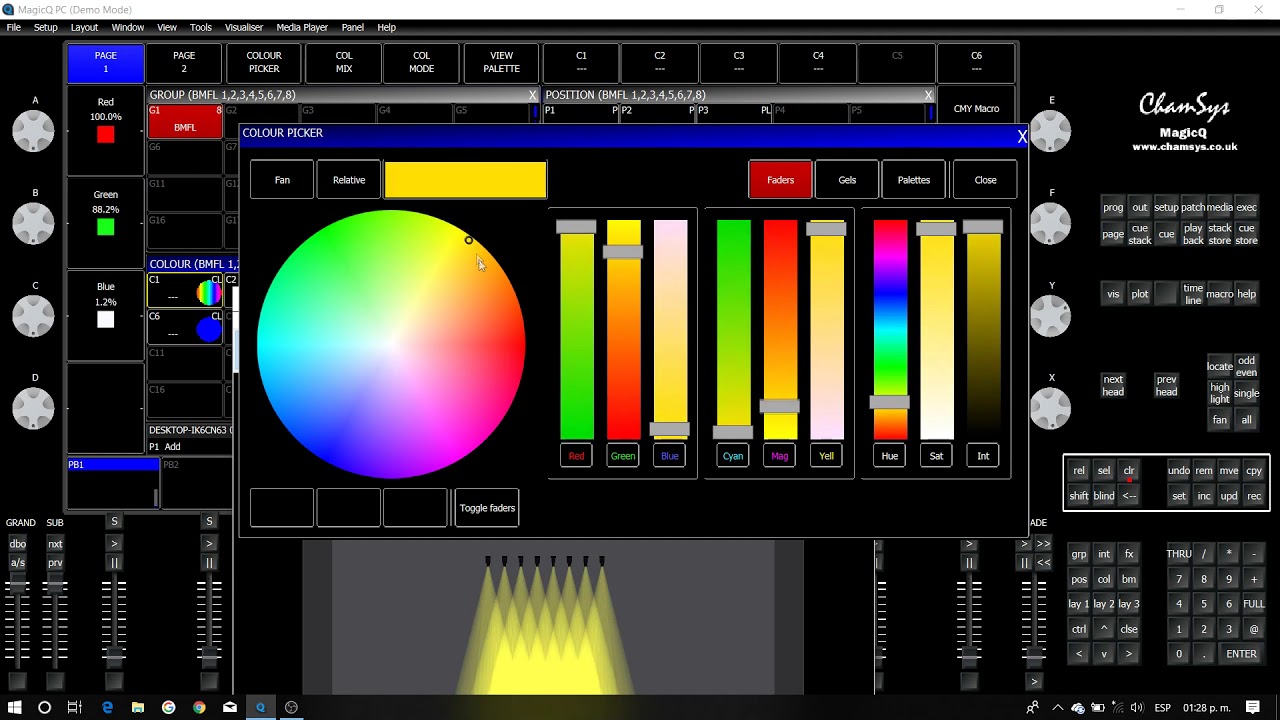Click the Google app taskbar icon
Screen dimensions: 1280x720
[168, 707]
